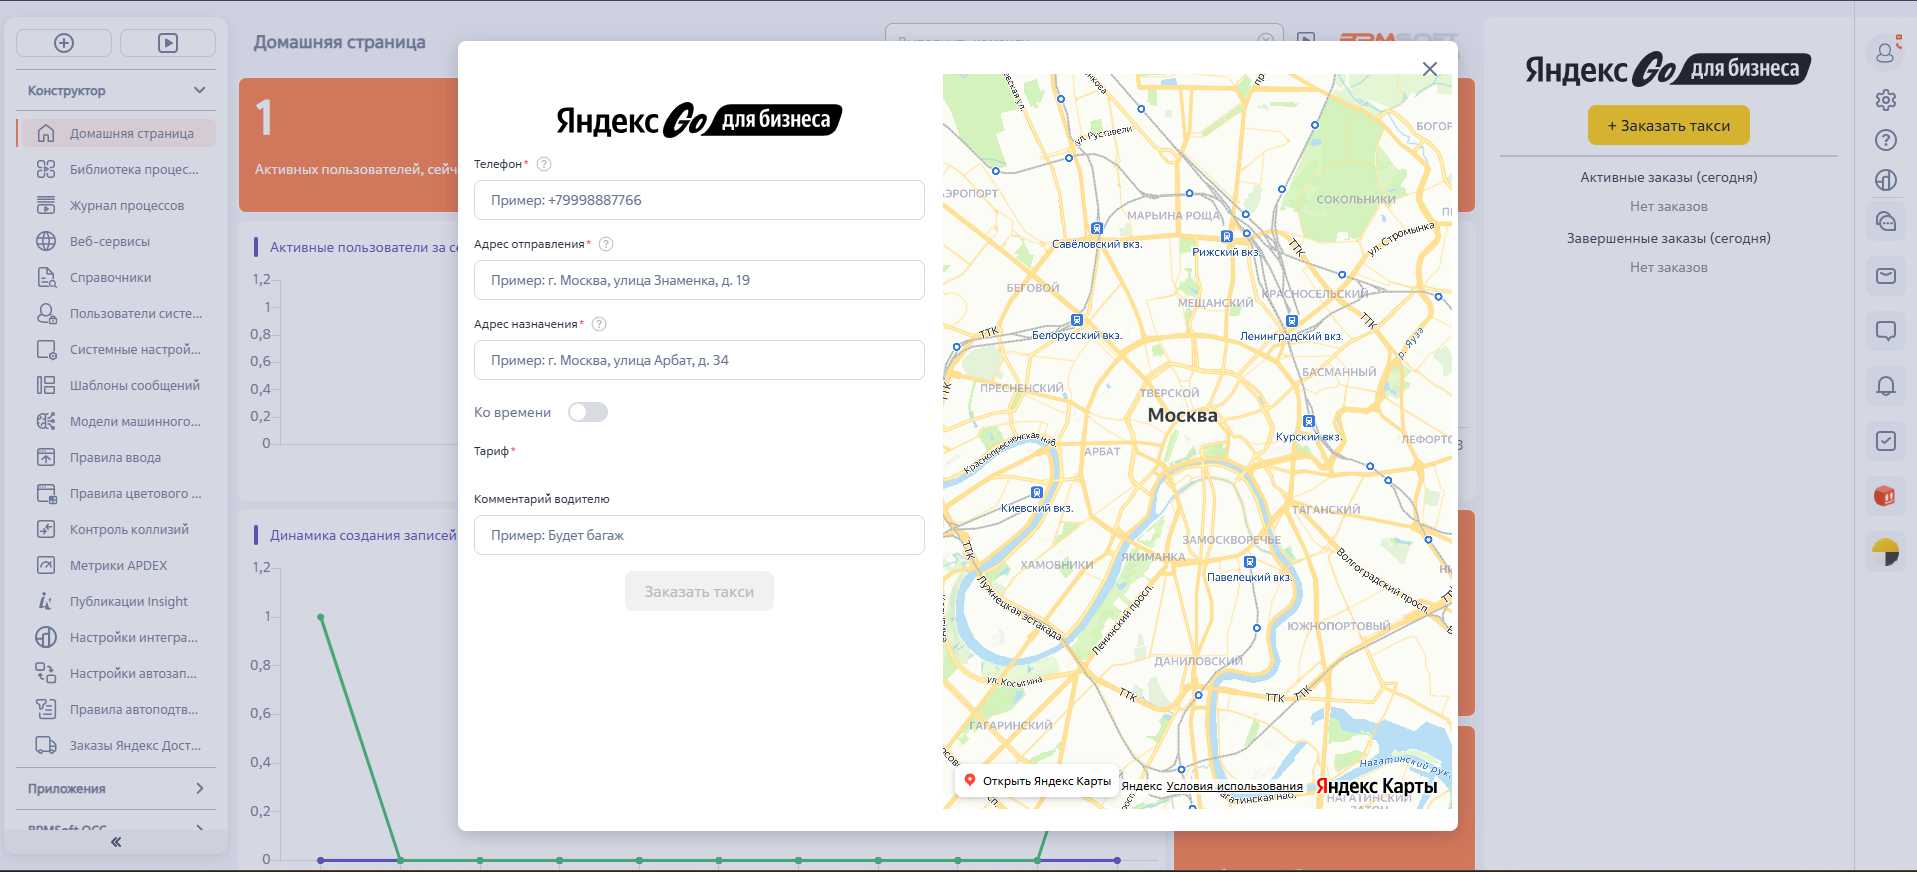Select Справочники menu item
The image size is (1917, 872).
tap(111, 278)
